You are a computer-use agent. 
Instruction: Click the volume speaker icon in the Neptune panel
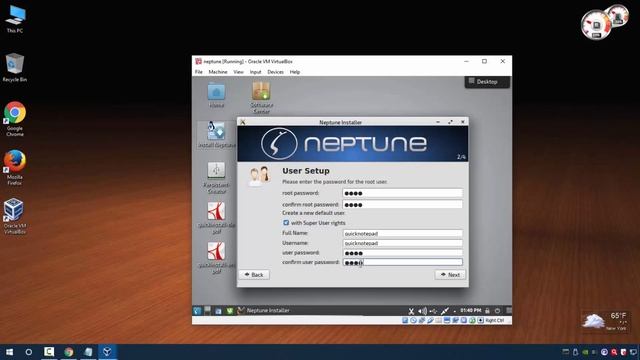[422, 311]
